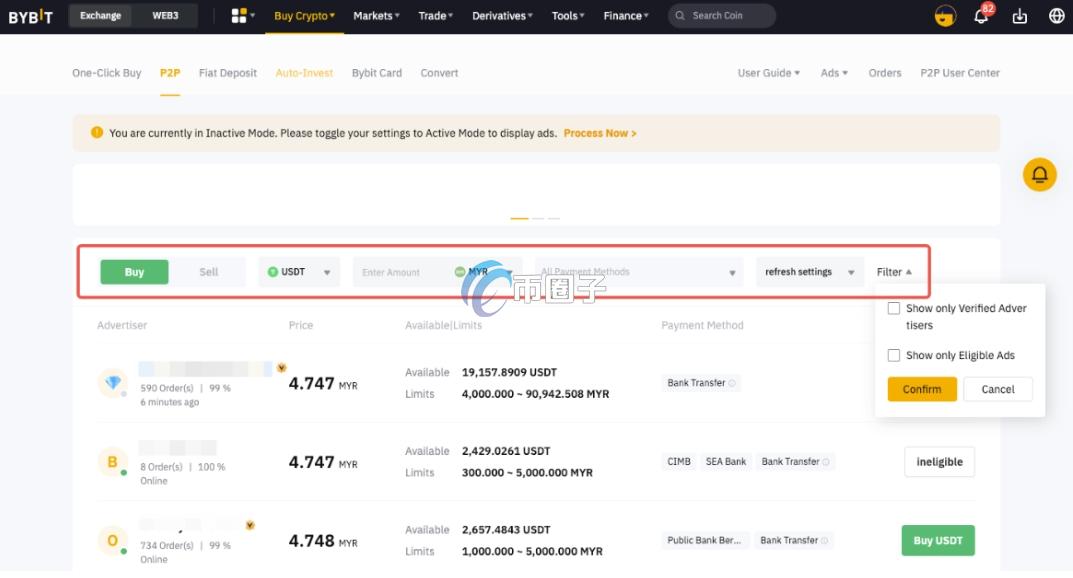Go to the One-Click Buy tab

pos(107,73)
